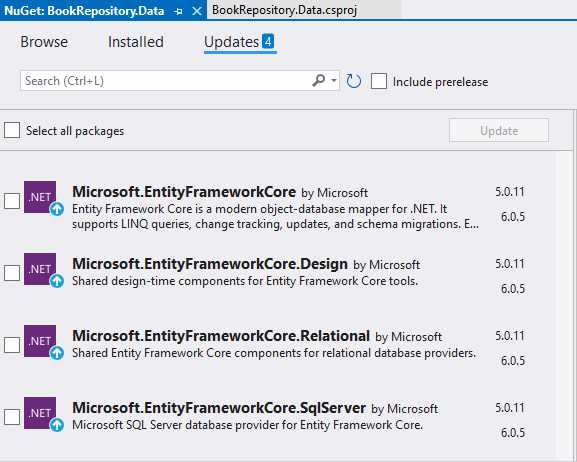Image resolution: width=577 pixels, height=462 pixels.
Task: Click version 6.0.5 of EntityFrameworkCore.Relational
Action: point(513,361)
